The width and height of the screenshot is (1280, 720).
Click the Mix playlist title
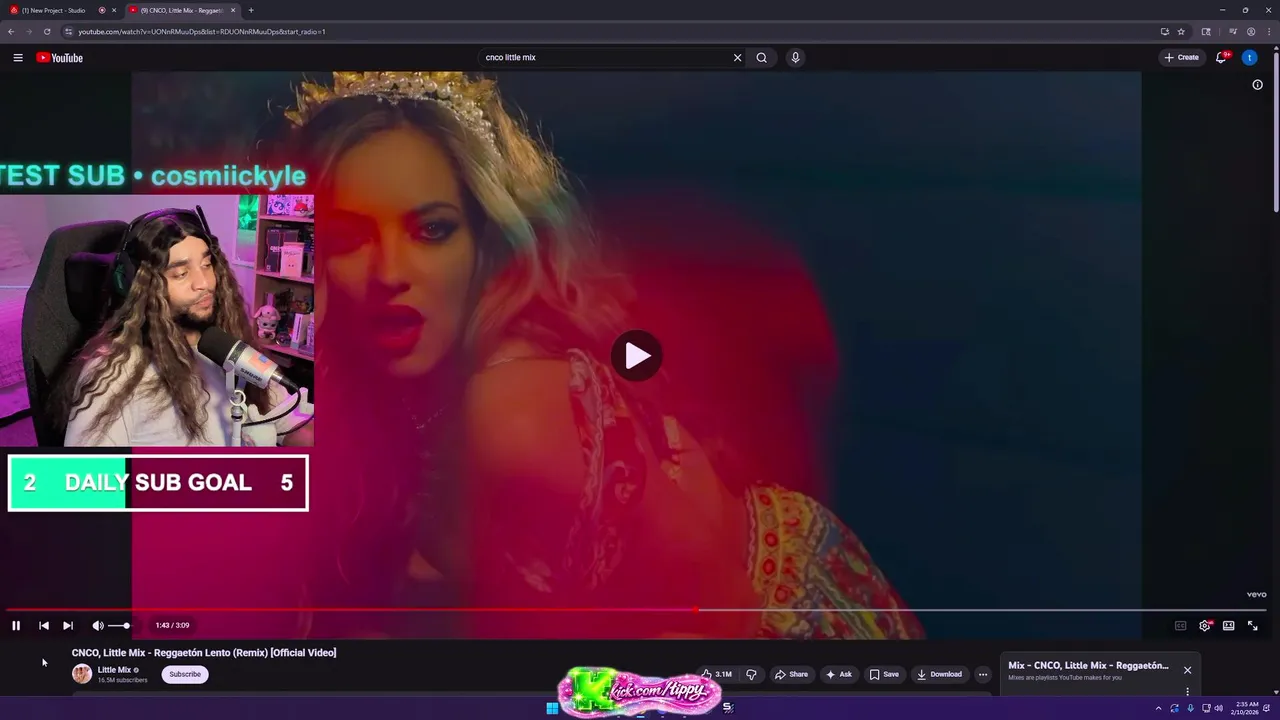tap(1088, 666)
